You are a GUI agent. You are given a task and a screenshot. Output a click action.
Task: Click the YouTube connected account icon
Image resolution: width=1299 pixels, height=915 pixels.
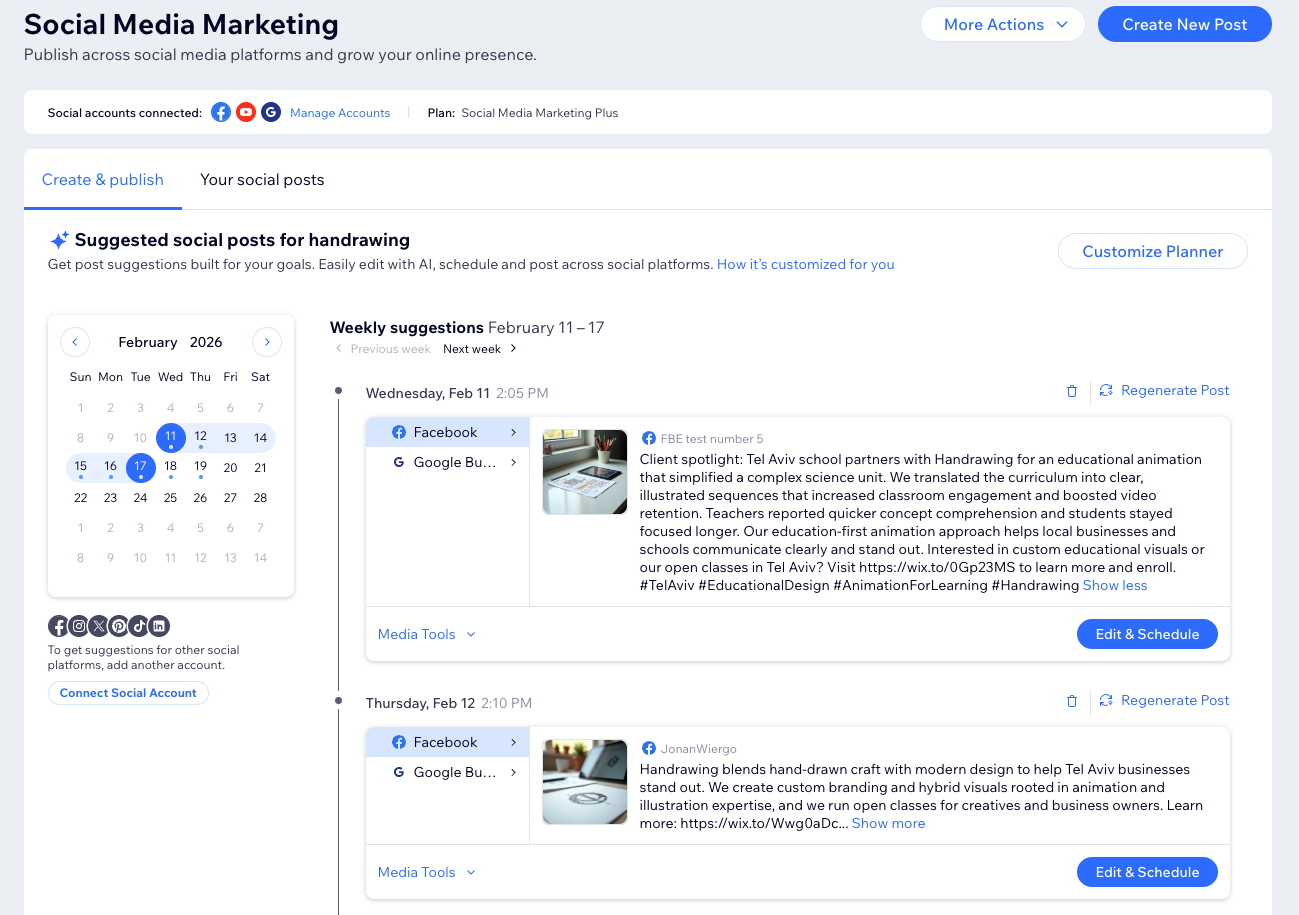click(x=245, y=112)
